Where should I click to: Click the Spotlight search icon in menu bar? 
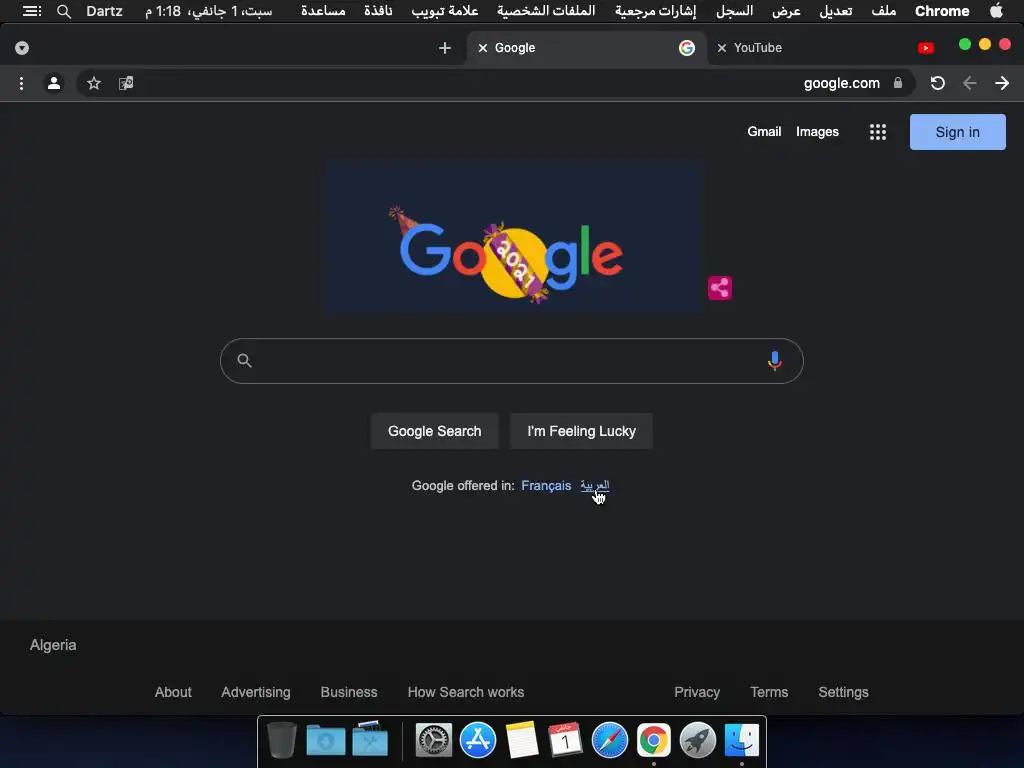click(63, 11)
